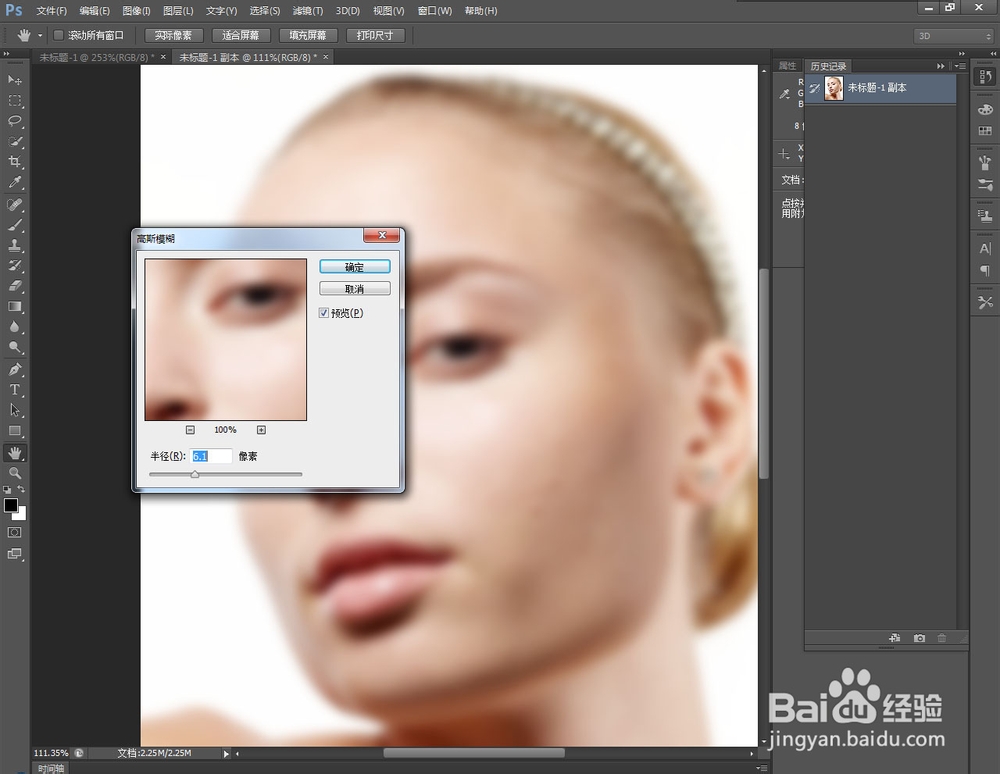This screenshot has width=1000, height=774.
Task: Enable 滚动所有窗口 checkbox
Action: [59, 35]
